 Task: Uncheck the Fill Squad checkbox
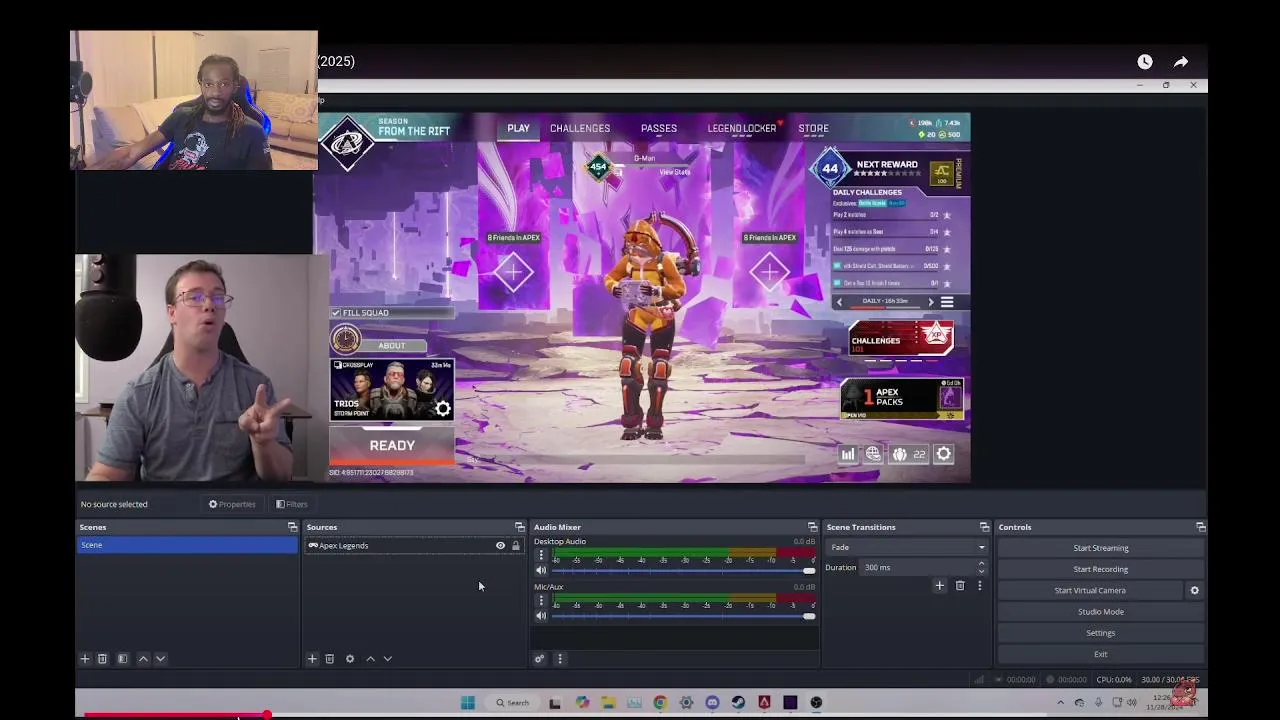(x=336, y=313)
